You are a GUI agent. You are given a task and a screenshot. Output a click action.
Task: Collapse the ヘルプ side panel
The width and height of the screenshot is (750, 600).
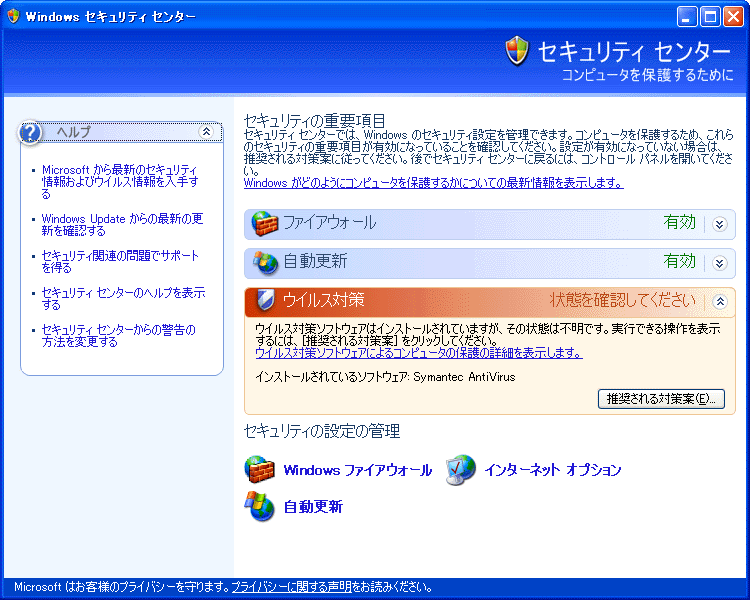coord(206,132)
